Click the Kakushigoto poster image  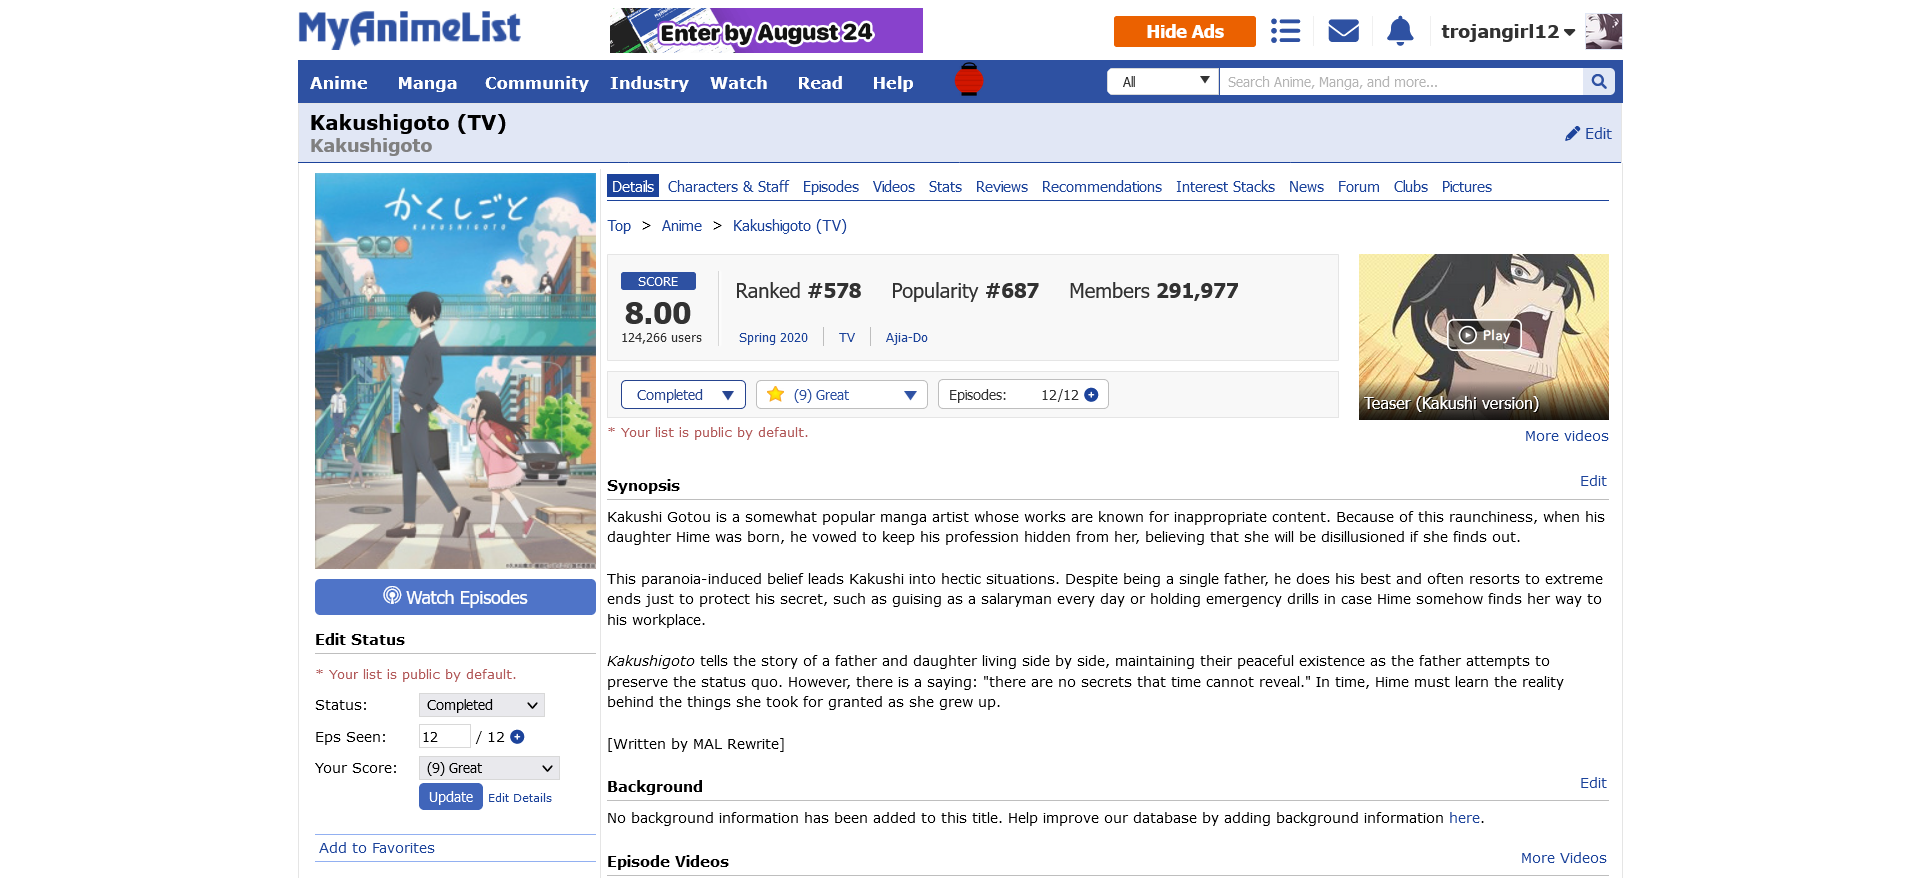click(455, 371)
